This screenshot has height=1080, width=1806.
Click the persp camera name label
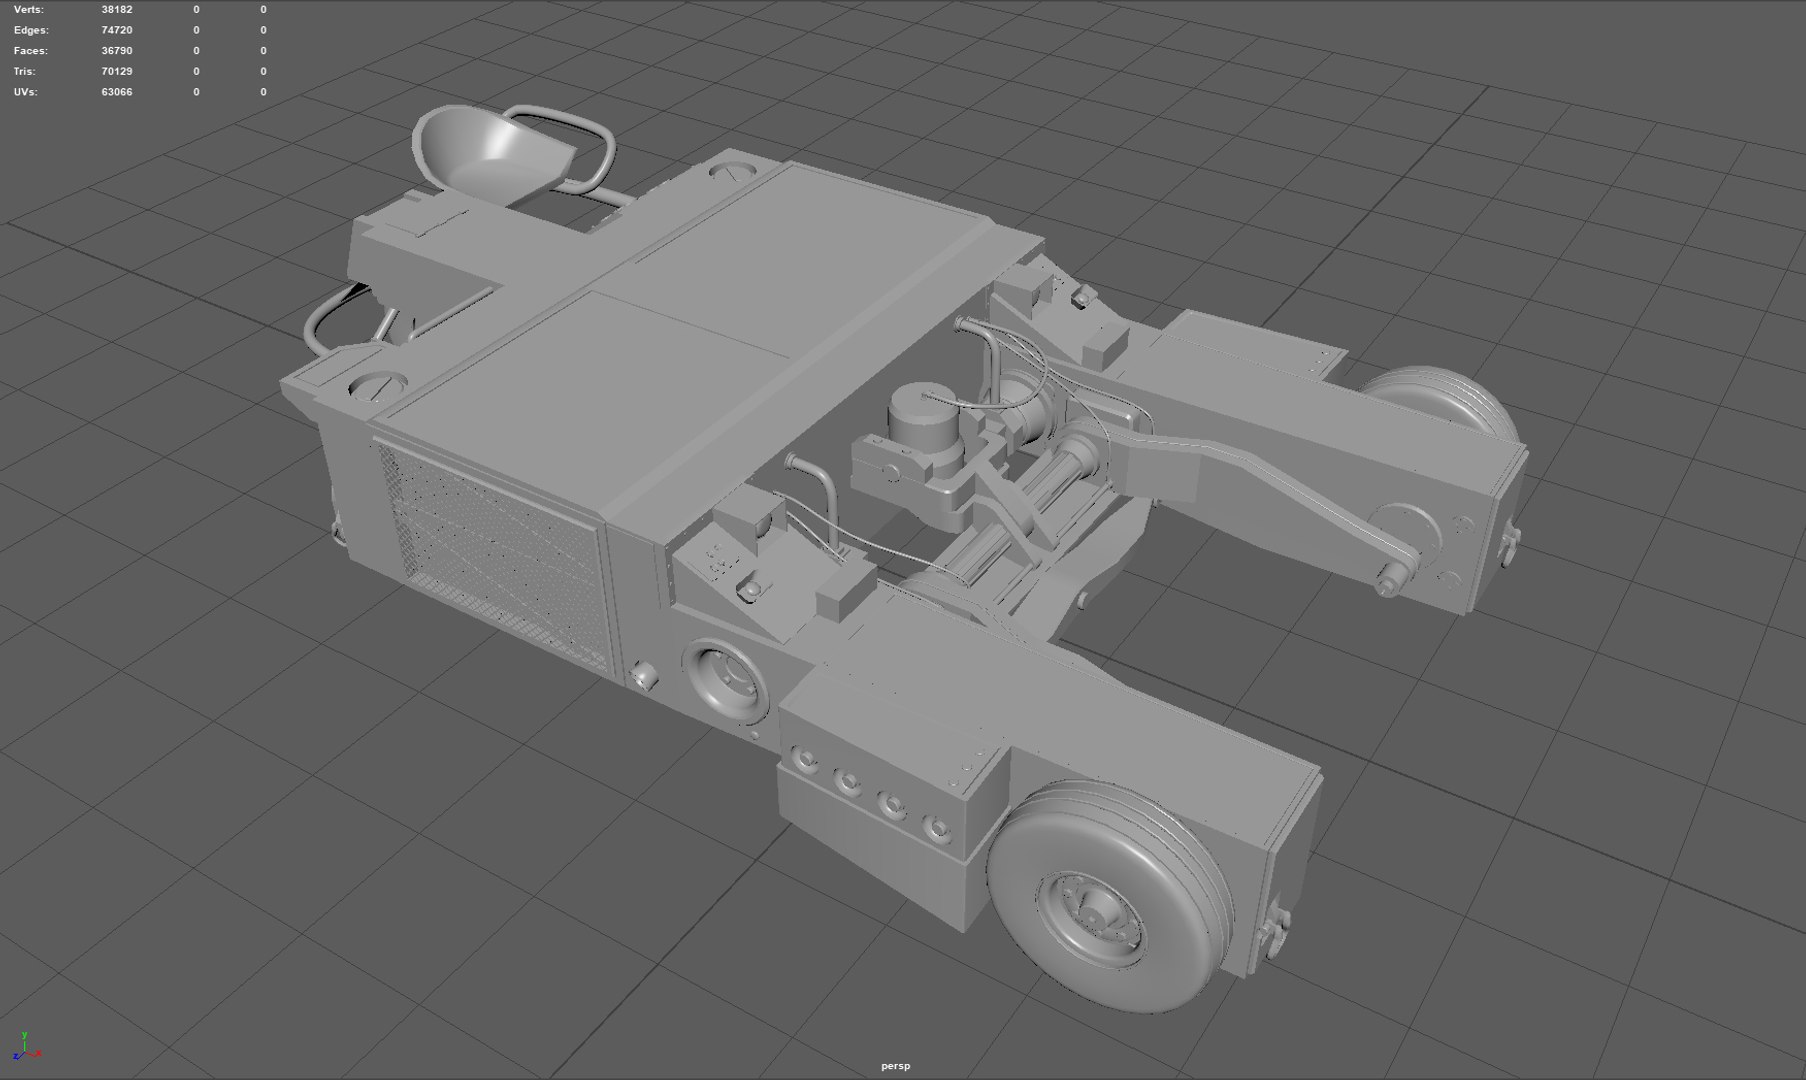[895, 1066]
